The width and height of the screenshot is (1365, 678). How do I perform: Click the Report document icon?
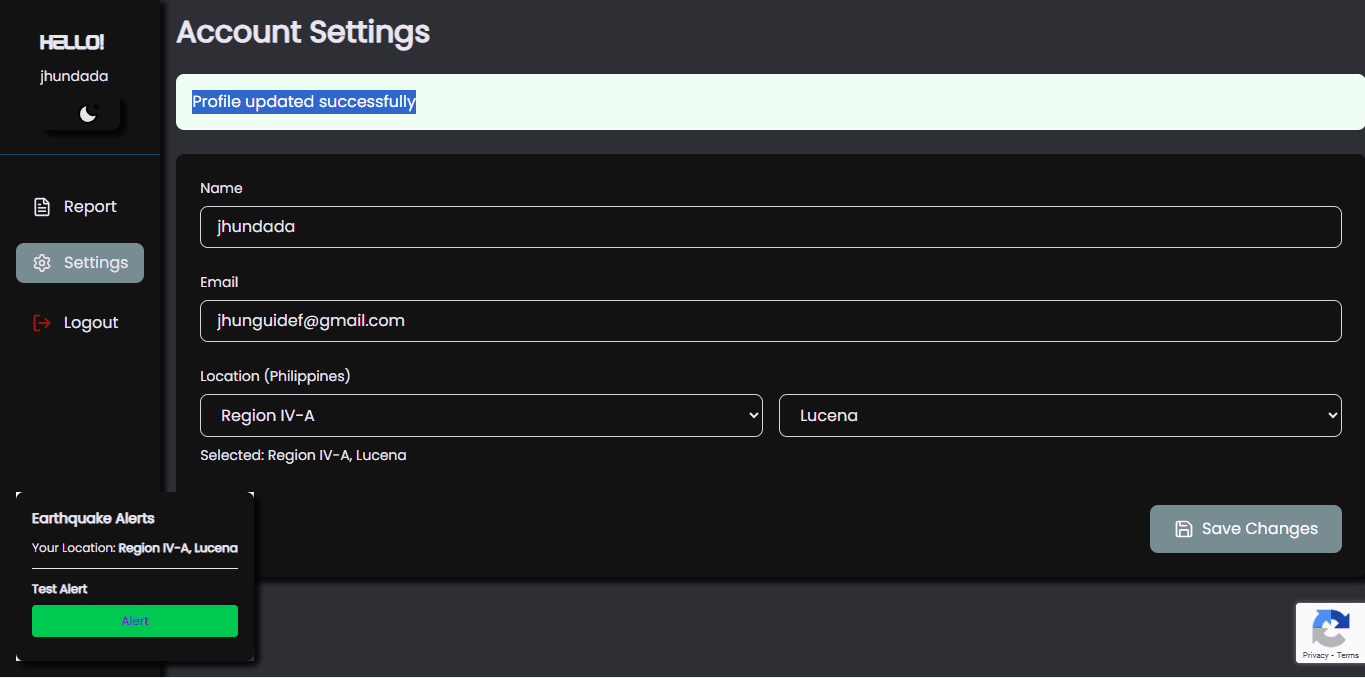click(x=42, y=207)
